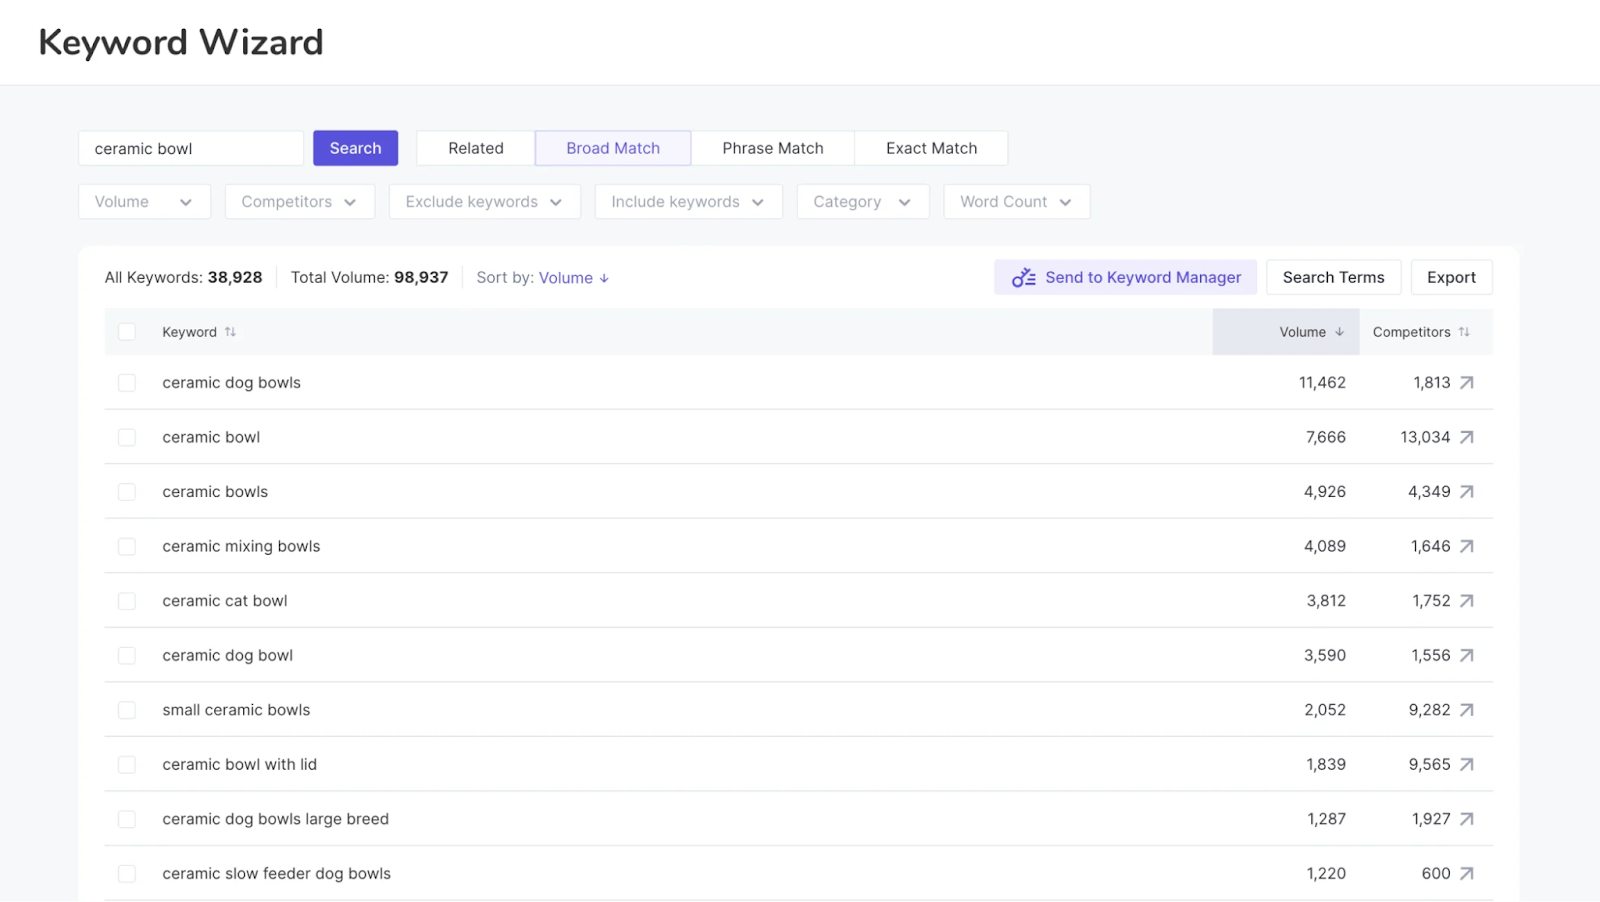Open external link arrow for ceramic bowl row
This screenshot has height=902, width=1600.
coord(1466,437)
